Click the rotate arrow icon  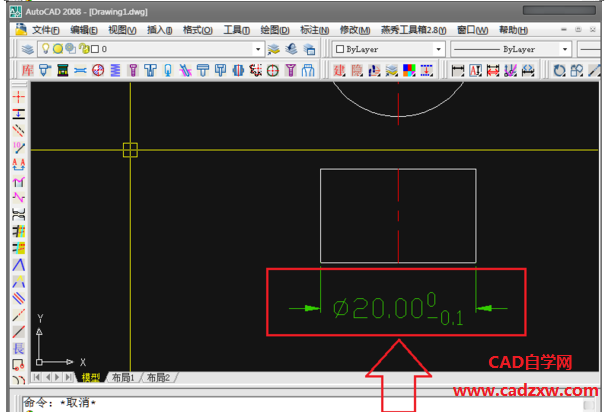(x=559, y=70)
